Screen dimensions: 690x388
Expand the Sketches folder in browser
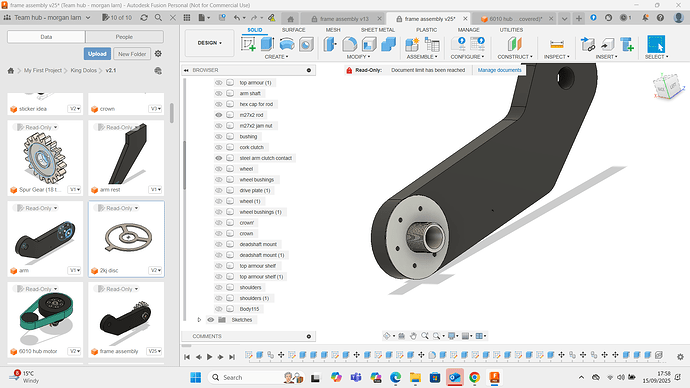[x=199, y=320]
